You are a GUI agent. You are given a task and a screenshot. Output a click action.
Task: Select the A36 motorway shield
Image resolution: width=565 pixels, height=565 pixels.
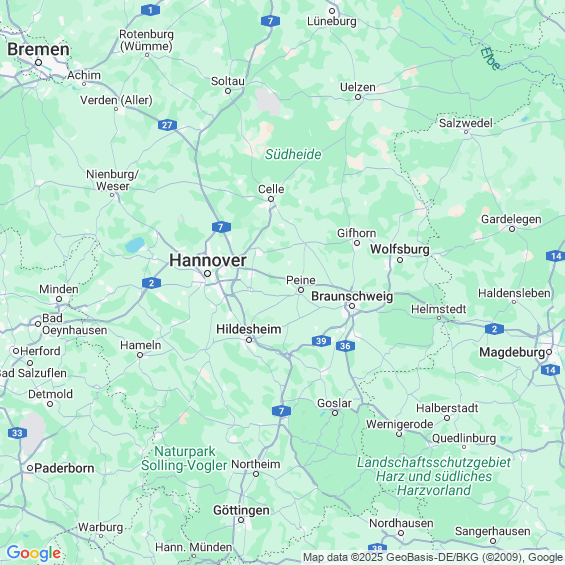pyautogui.click(x=345, y=346)
